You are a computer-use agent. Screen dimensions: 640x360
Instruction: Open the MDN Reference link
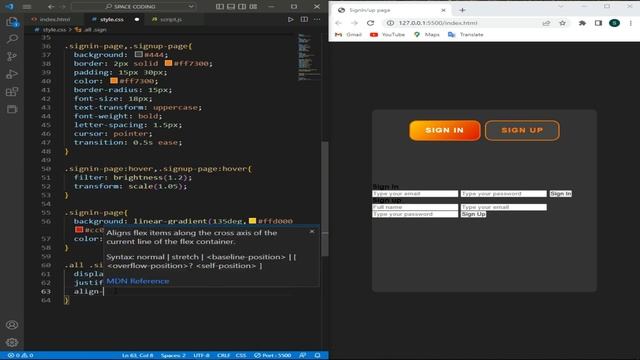coord(138,281)
